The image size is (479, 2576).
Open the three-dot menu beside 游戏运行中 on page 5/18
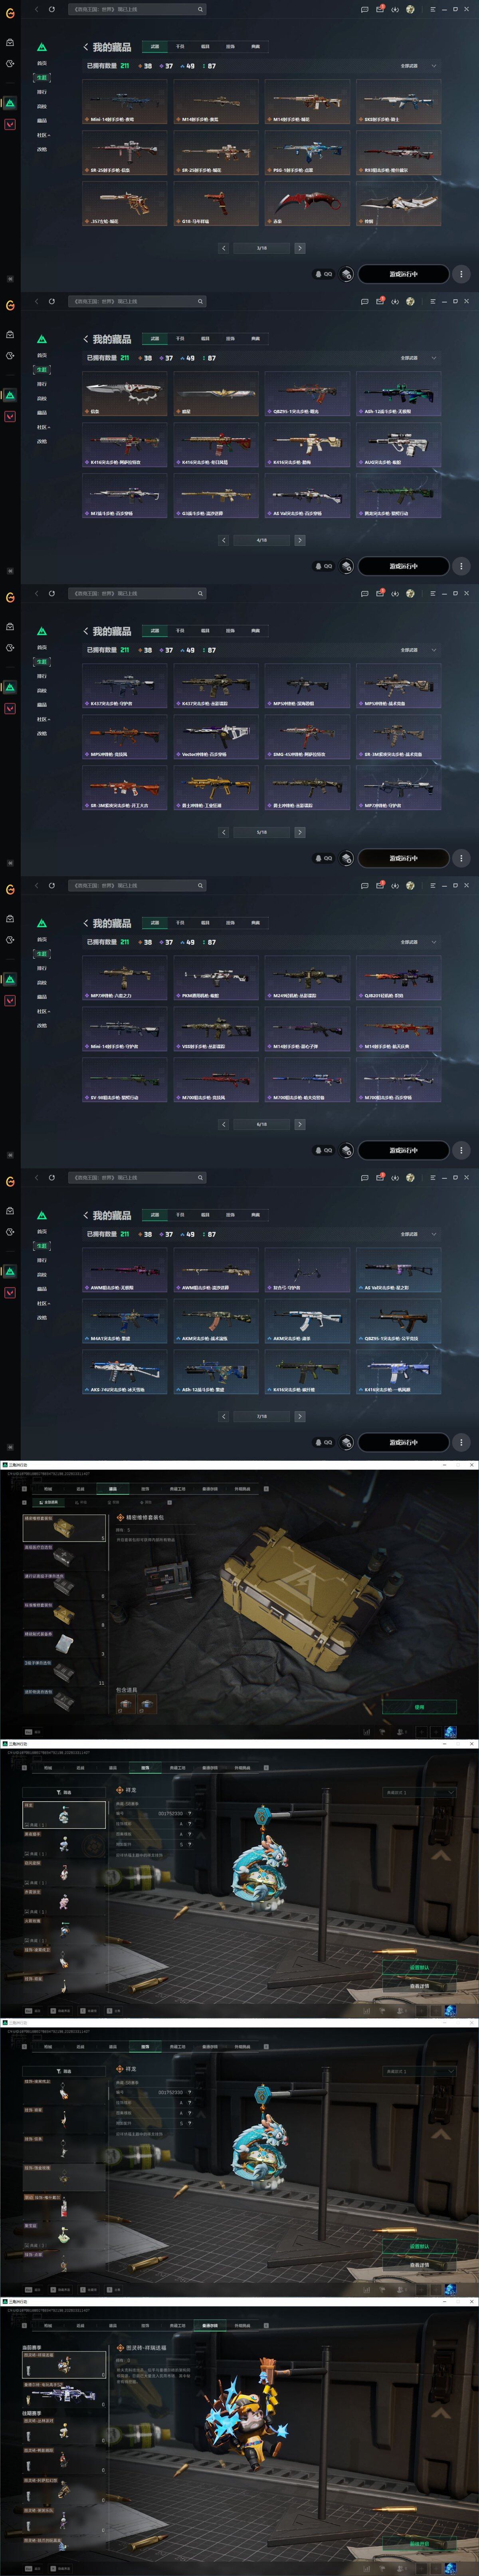point(461,858)
